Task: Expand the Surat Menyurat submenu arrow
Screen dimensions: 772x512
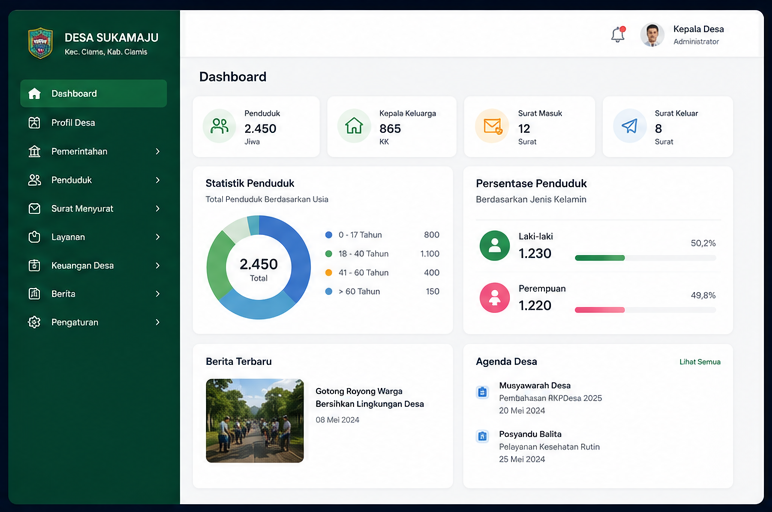Action: click(x=158, y=208)
